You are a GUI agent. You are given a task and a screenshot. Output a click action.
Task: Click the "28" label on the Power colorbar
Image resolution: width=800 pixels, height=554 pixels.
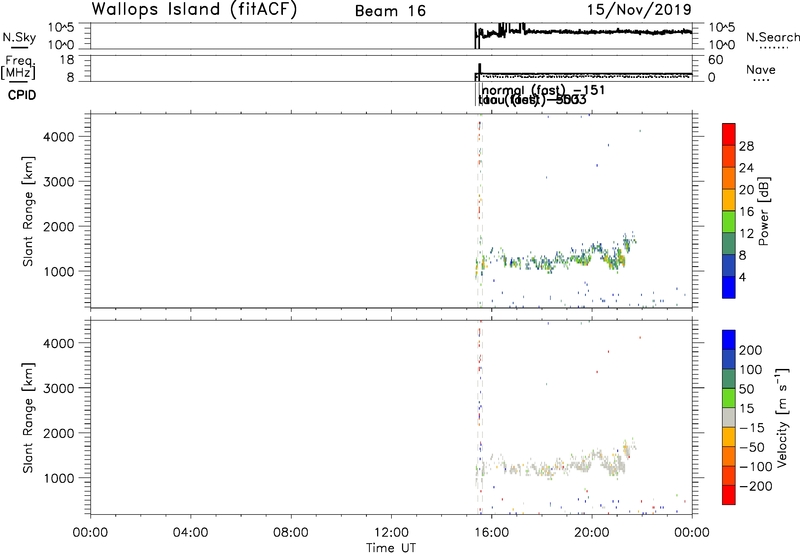click(x=746, y=146)
